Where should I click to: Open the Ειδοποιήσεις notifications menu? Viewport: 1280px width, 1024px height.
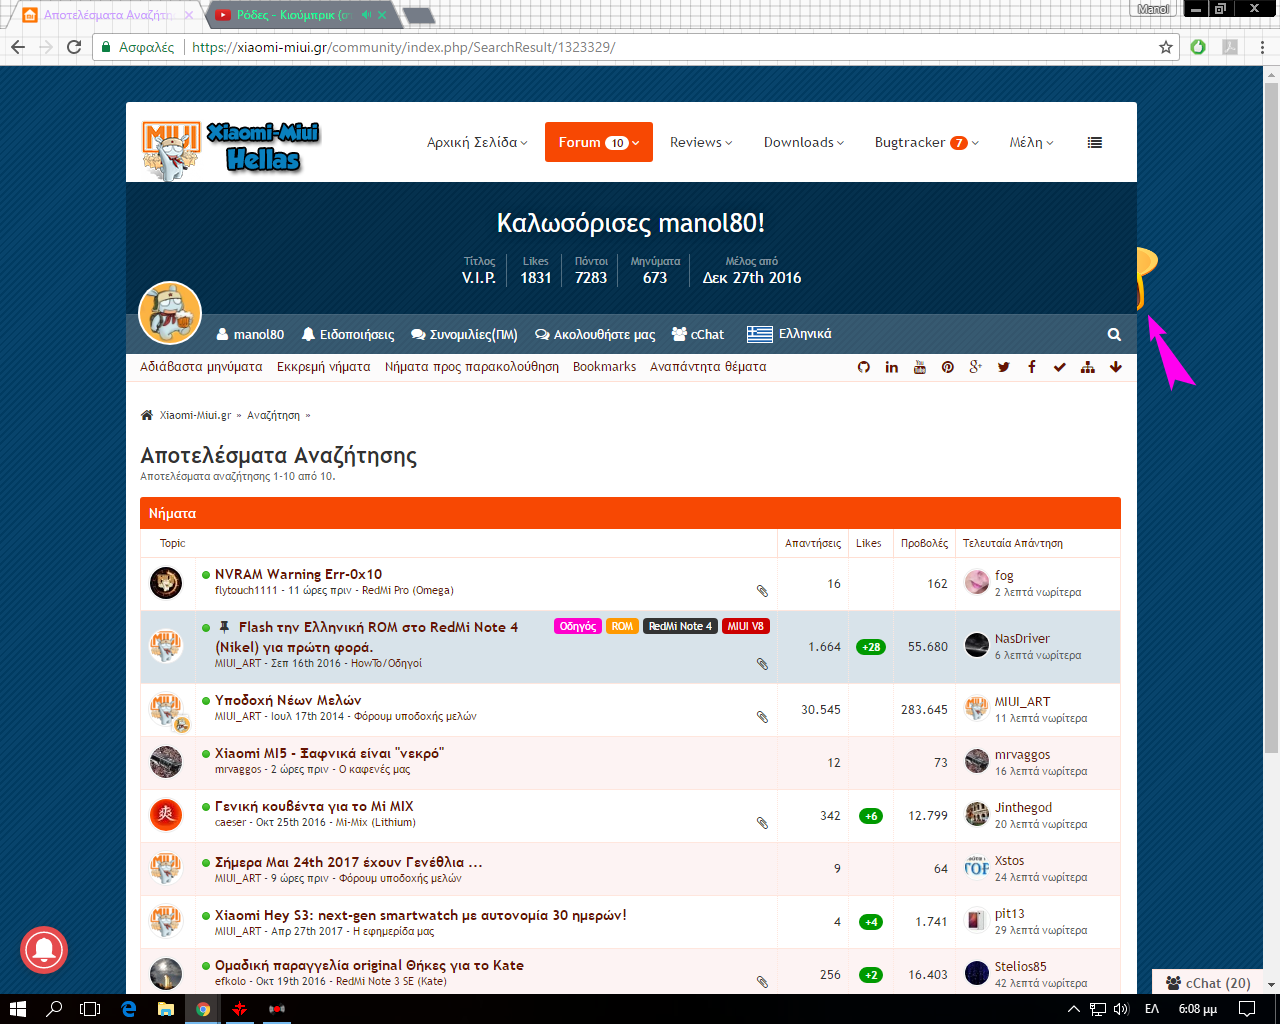(348, 334)
